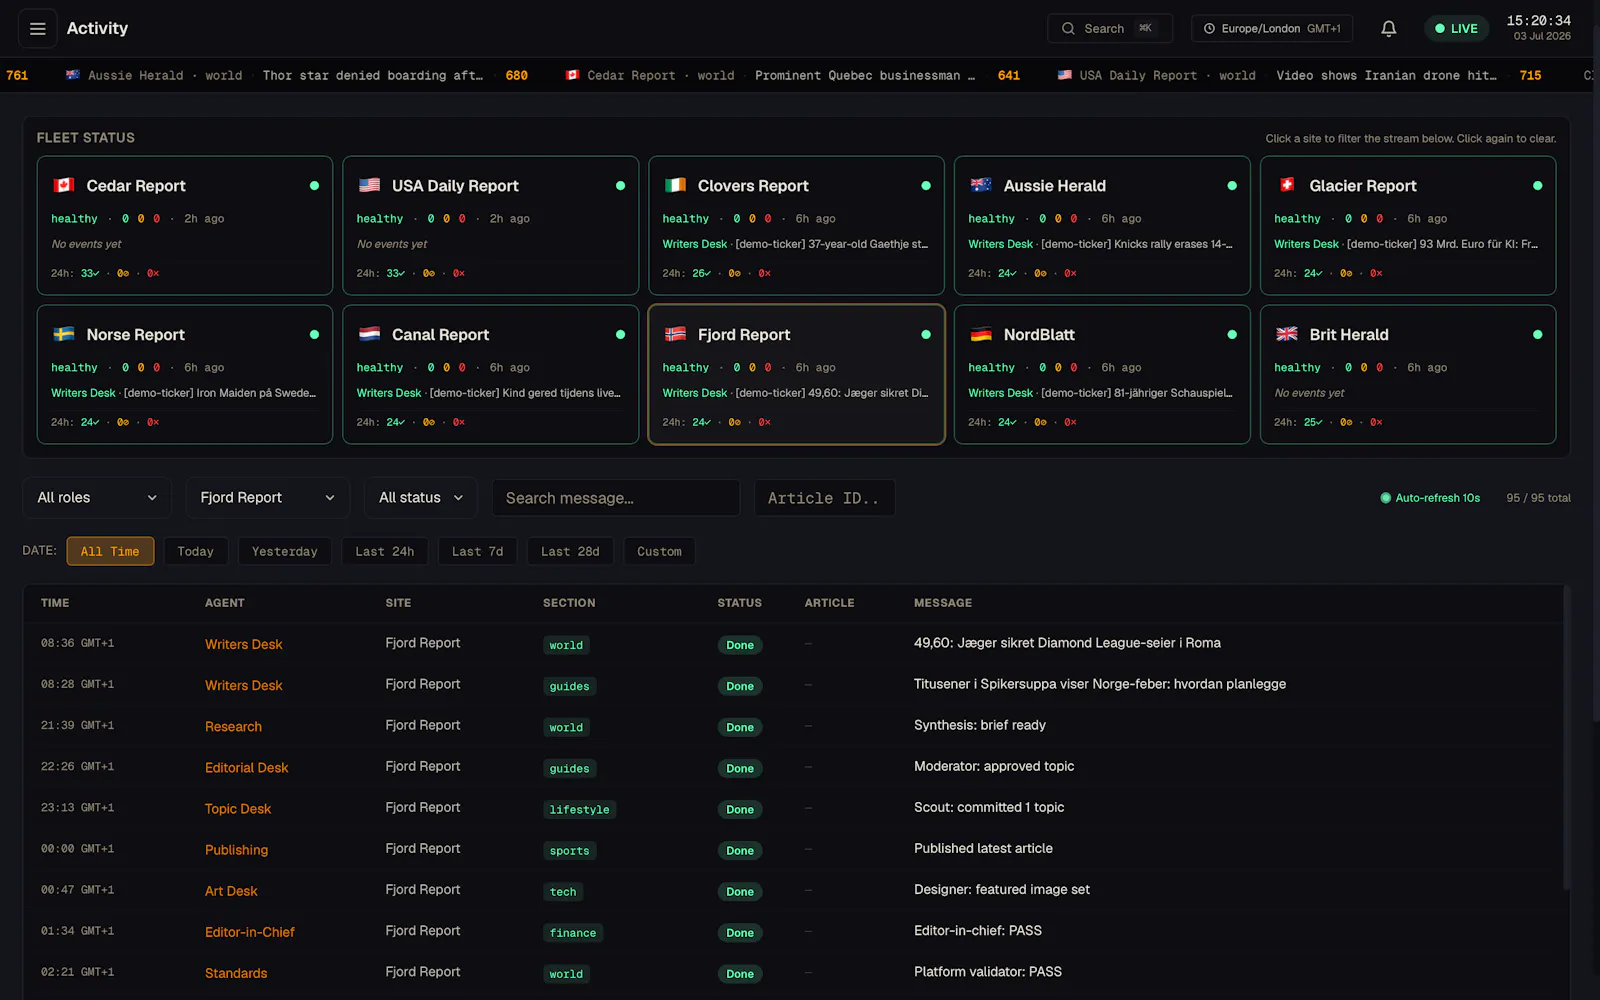
Task: Filter stream by NordBlatt card
Action: 1102,374
